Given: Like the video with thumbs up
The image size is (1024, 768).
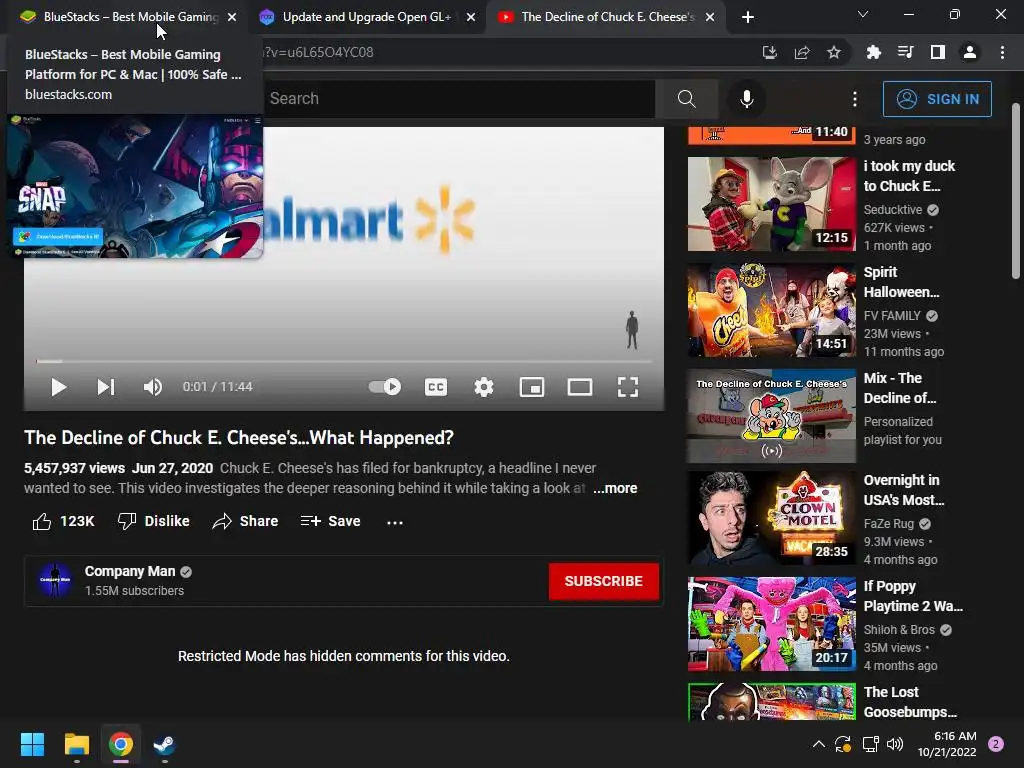Looking at the screenshot, I should tap(63, 521).
